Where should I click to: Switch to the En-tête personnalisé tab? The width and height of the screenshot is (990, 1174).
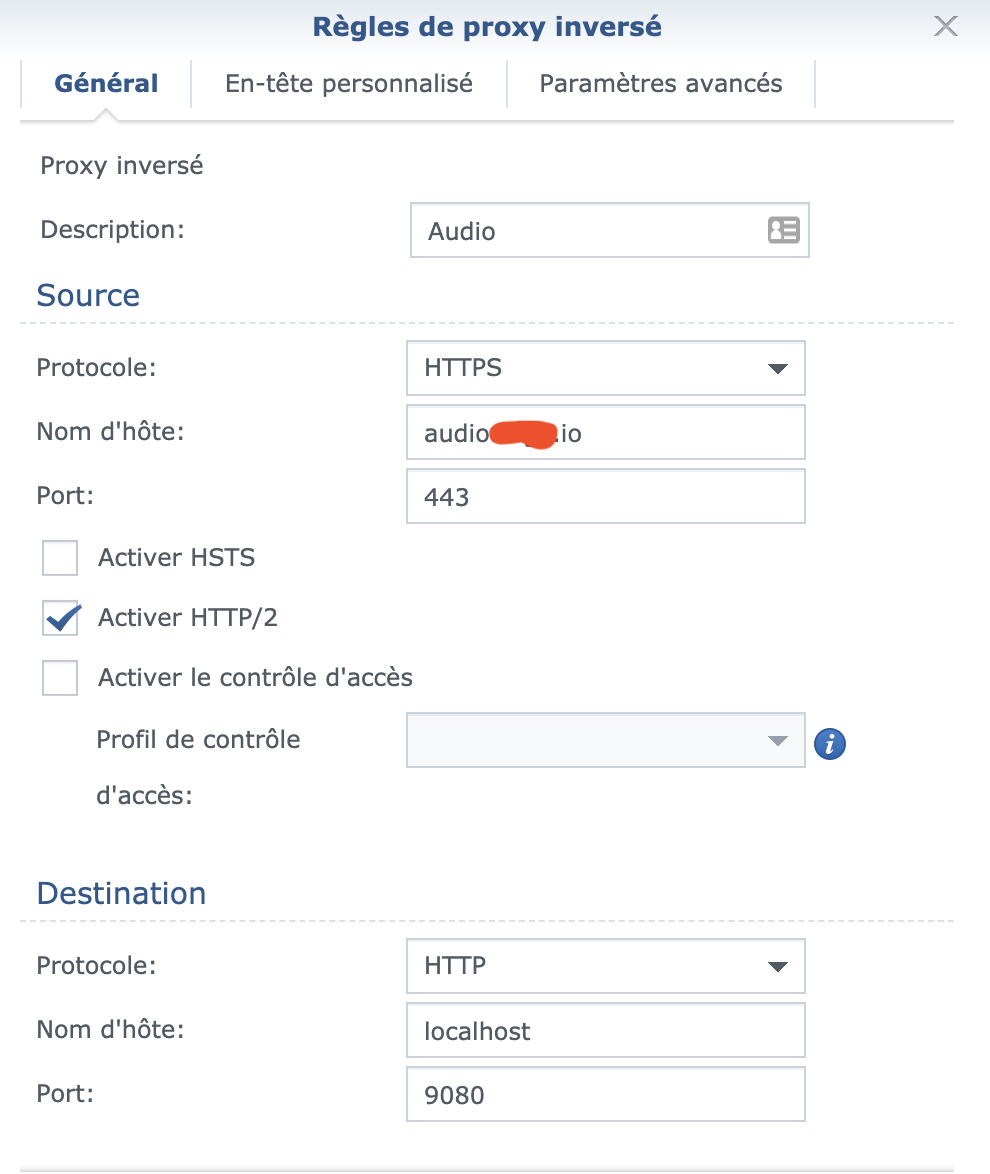349,83
